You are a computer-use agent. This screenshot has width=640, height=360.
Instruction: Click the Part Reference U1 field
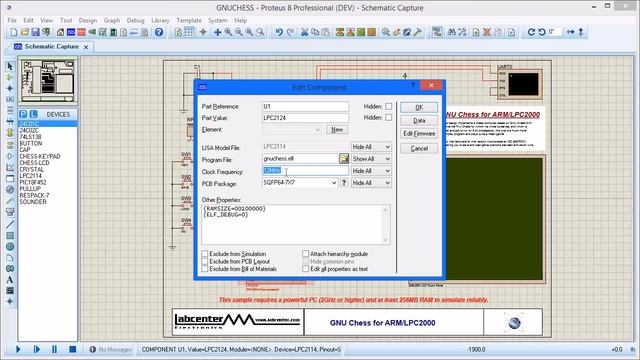pos(305,106)
